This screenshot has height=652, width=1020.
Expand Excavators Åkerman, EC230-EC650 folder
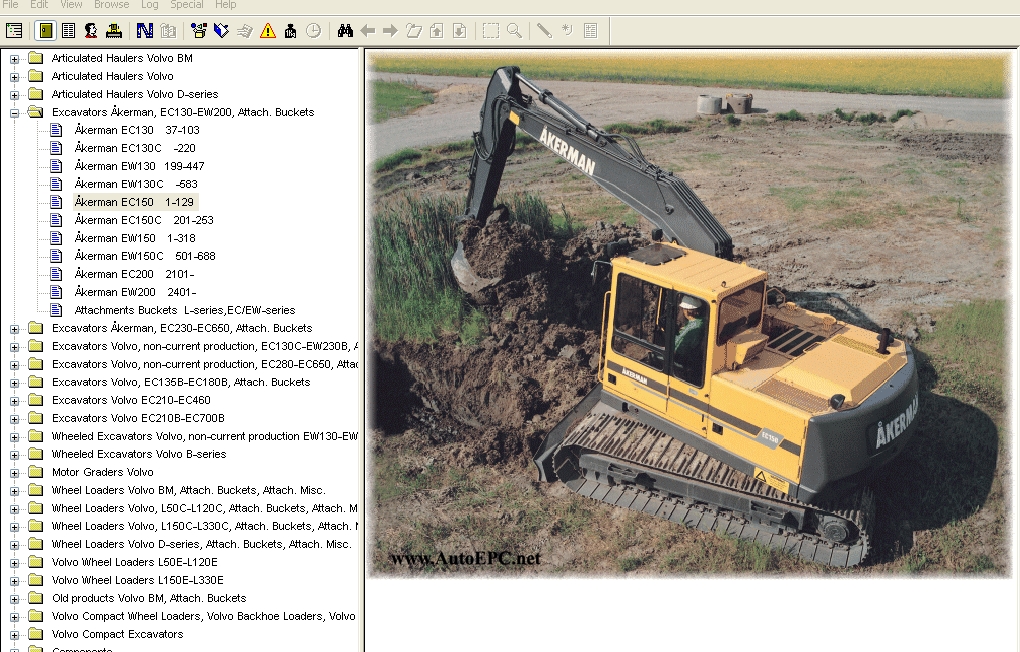14,329
